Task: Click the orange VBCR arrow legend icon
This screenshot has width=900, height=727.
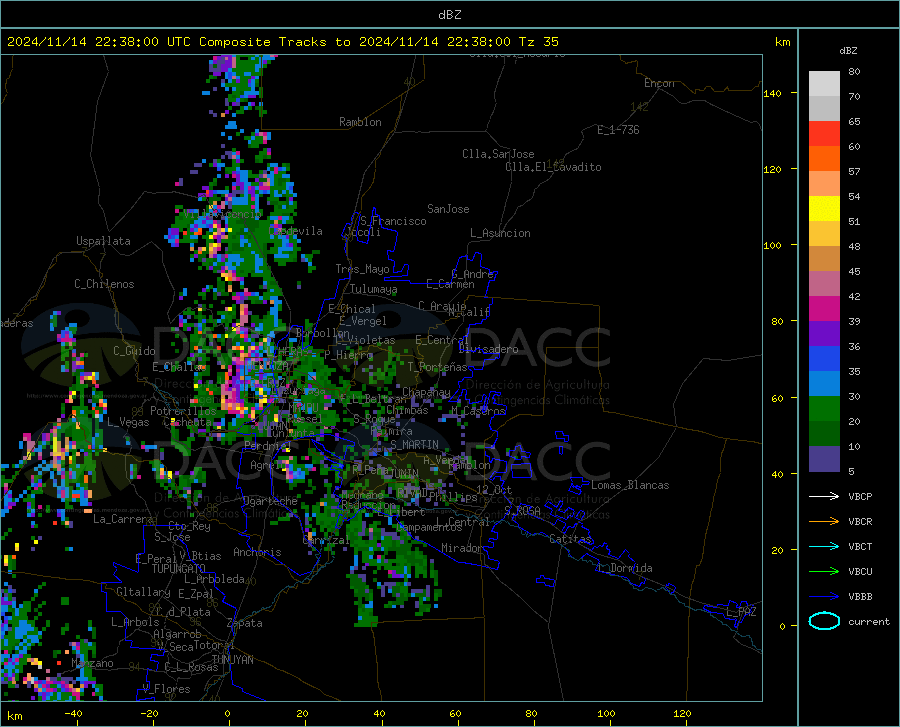Action: [824, 521]
